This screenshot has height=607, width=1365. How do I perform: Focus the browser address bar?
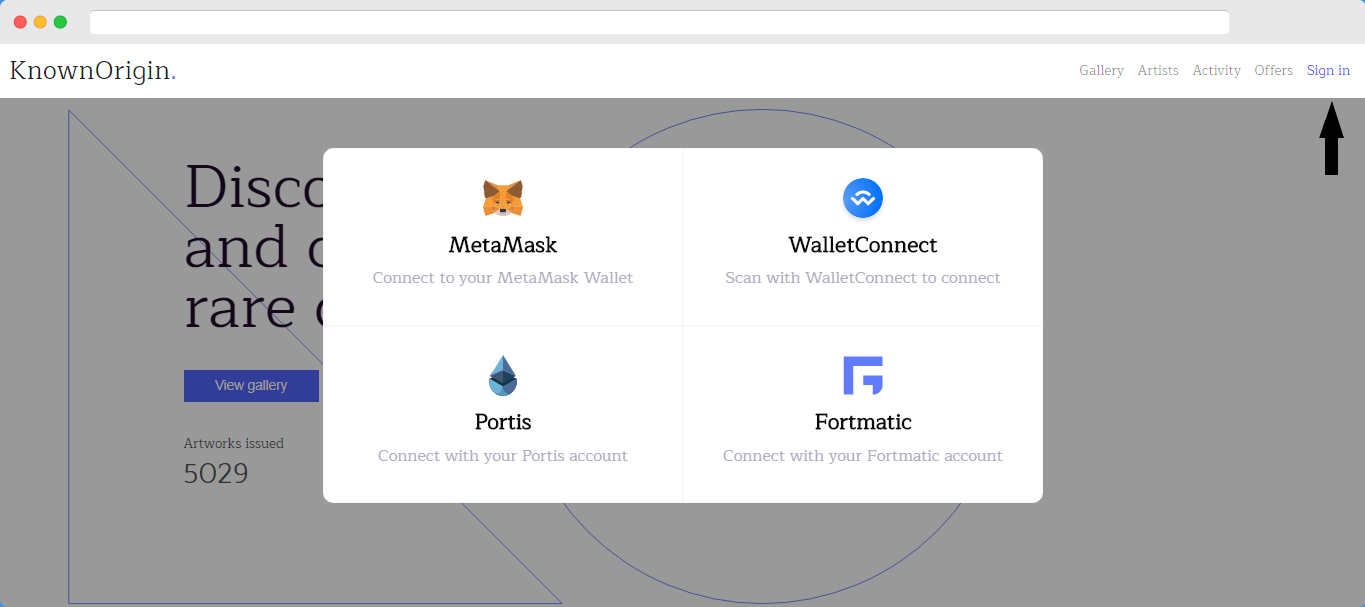(x=659, y=22)
